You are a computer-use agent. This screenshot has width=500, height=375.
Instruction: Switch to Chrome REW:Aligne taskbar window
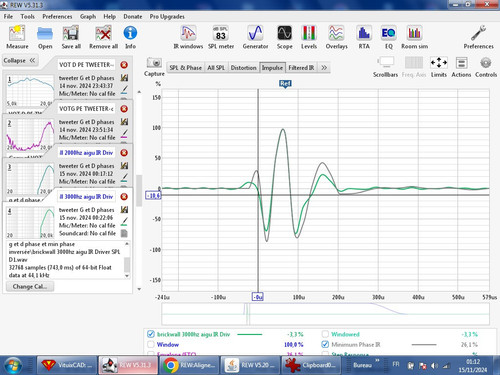[190, 365]
